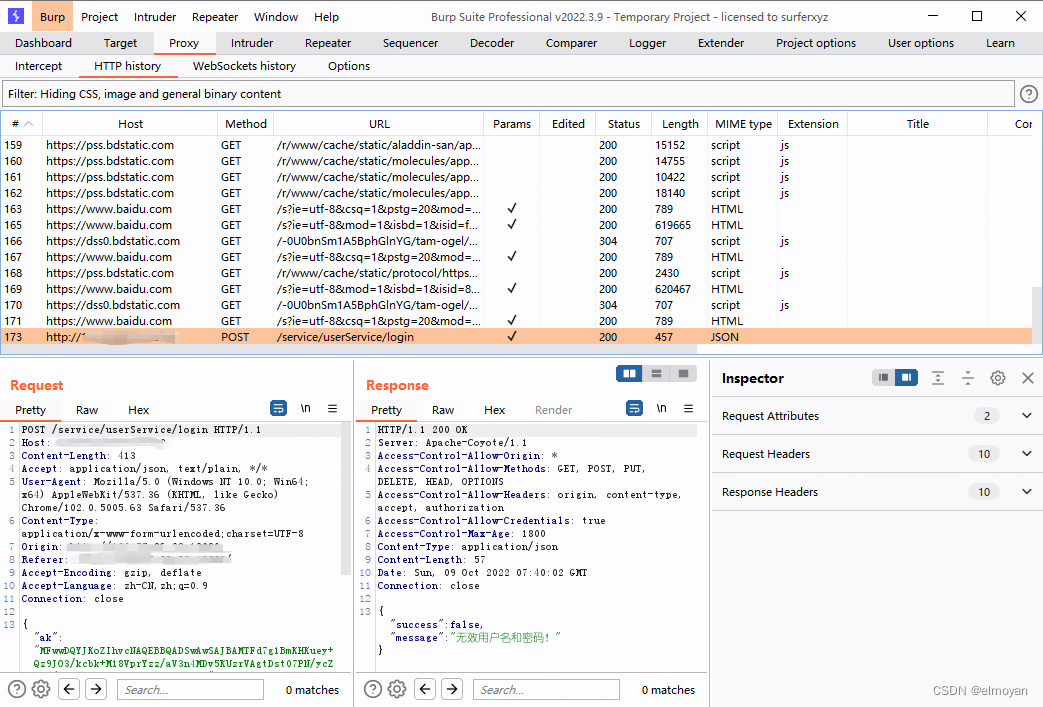Go to previous Request search match

(69, 689)
